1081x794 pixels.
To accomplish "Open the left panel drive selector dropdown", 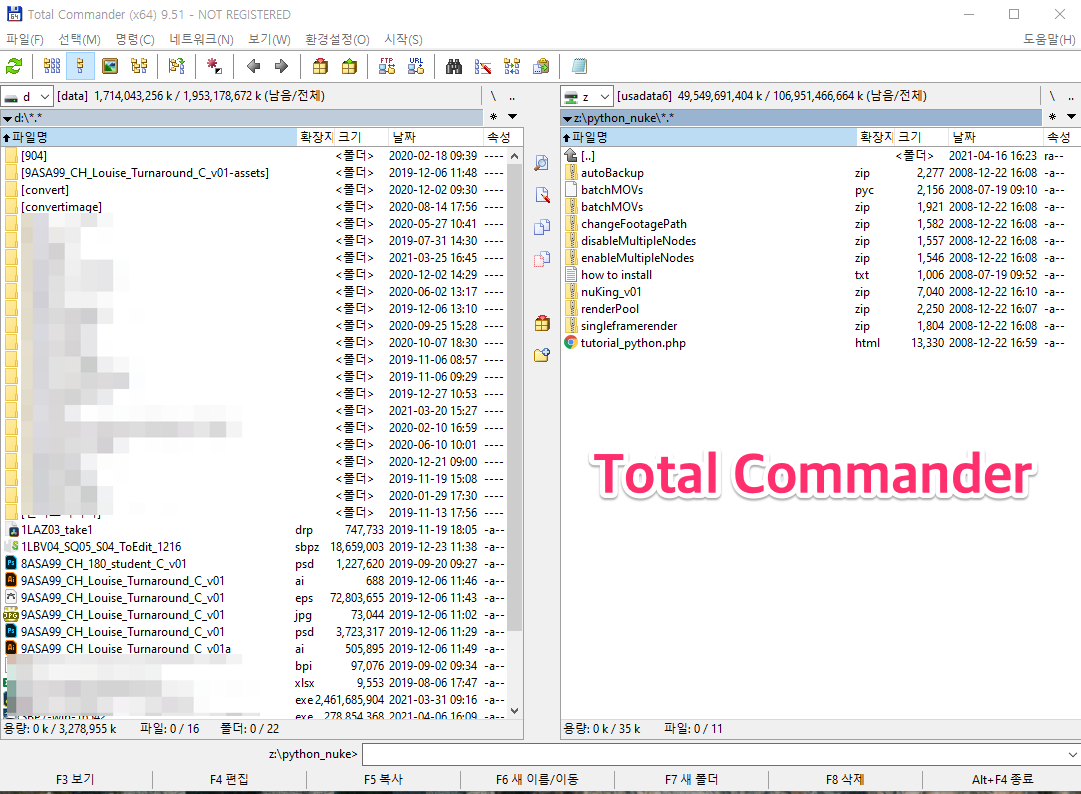I will click(x=26, y=95).
